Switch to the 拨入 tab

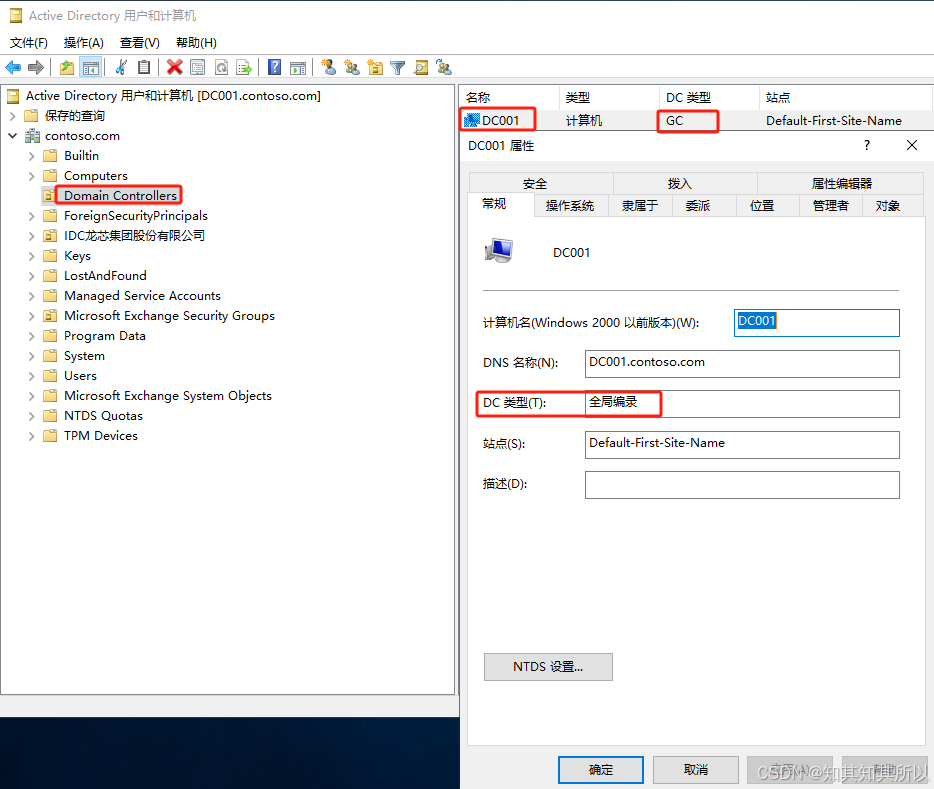pyautogui.click(x=686, y=183)
